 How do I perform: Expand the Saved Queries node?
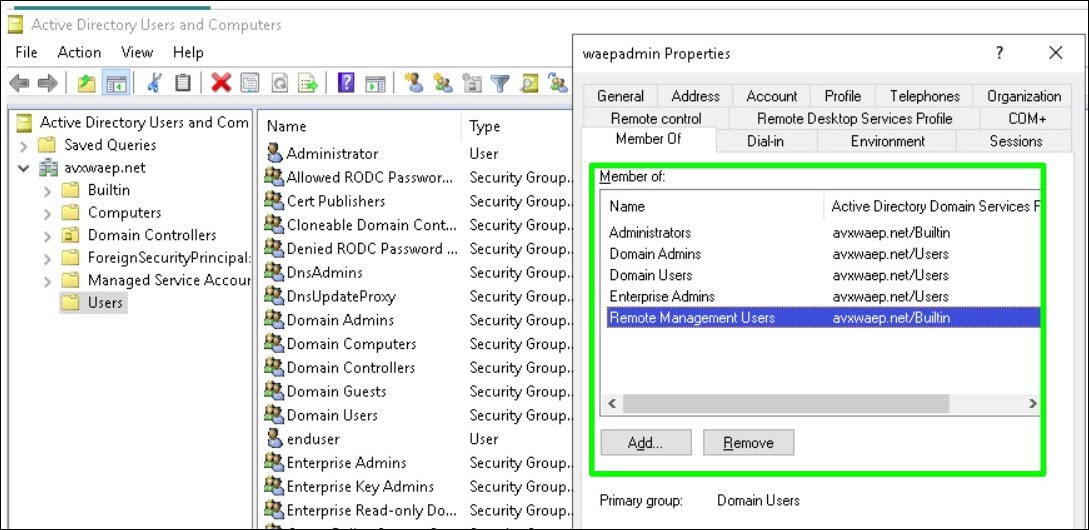pyautogui.click(x=24, y=146)
